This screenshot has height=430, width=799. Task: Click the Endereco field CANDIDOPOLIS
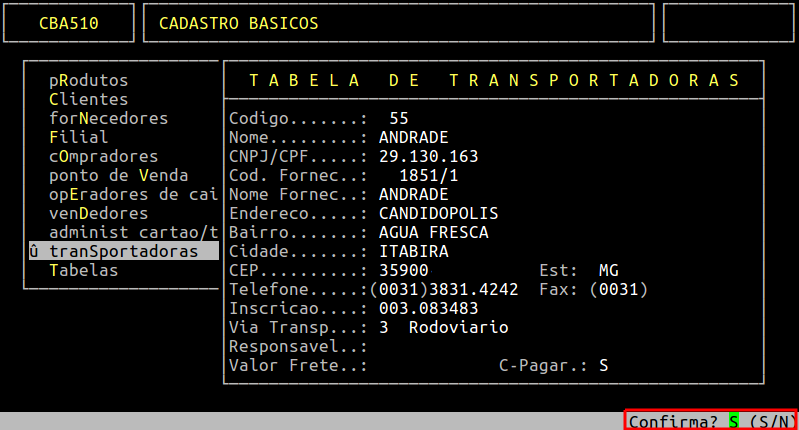coord(438,213)
